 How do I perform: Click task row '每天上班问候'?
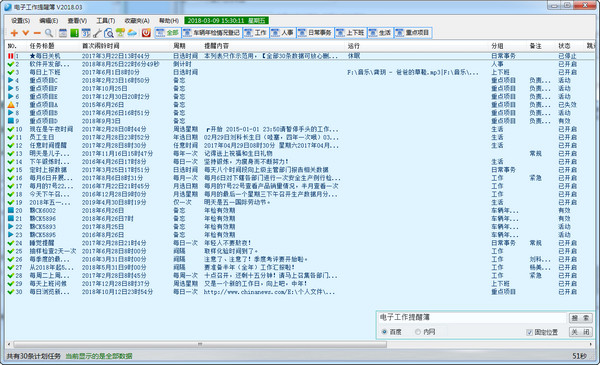300,284
